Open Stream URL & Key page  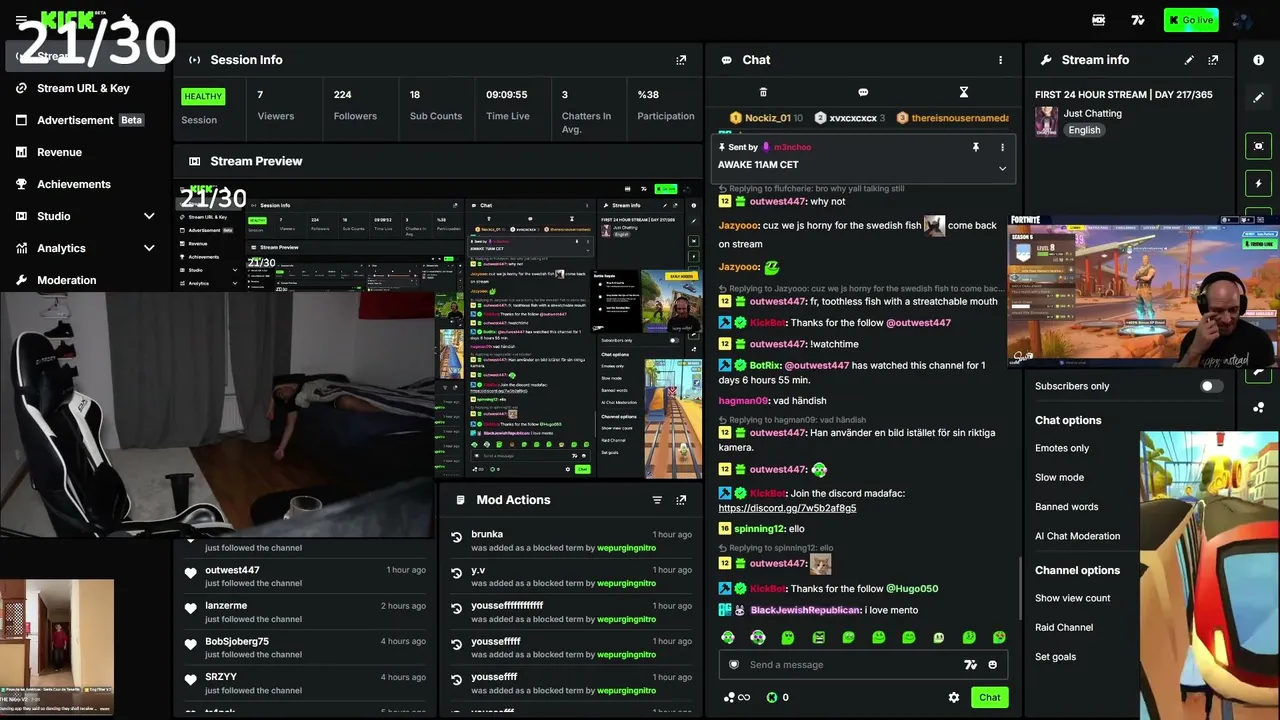pos(85,88)
